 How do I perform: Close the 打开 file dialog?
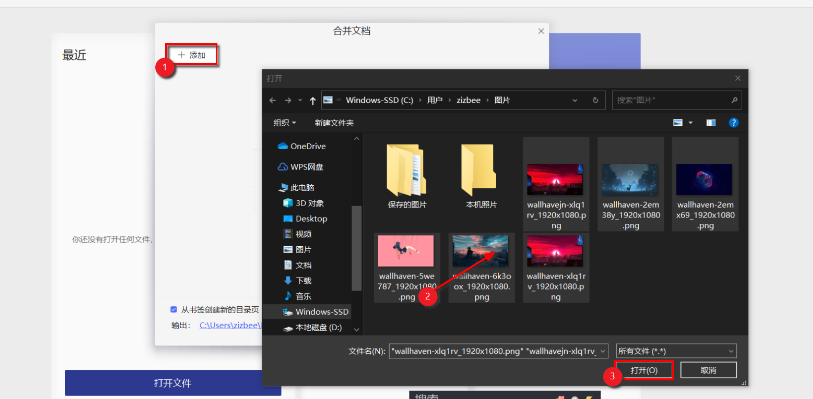click(x=738, y=78)
